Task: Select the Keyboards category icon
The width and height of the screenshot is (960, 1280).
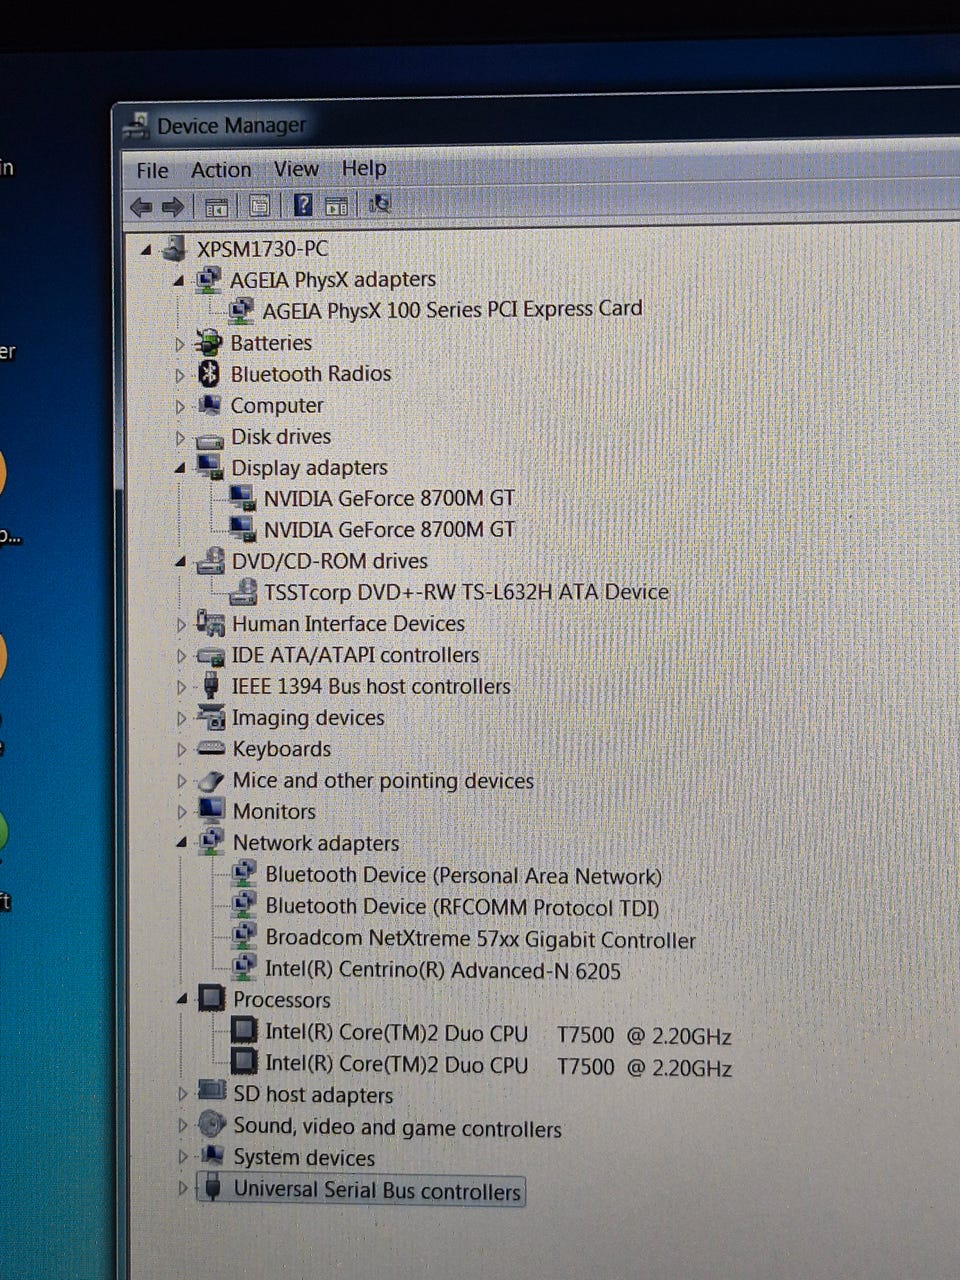Action: [x=211, y=748]
